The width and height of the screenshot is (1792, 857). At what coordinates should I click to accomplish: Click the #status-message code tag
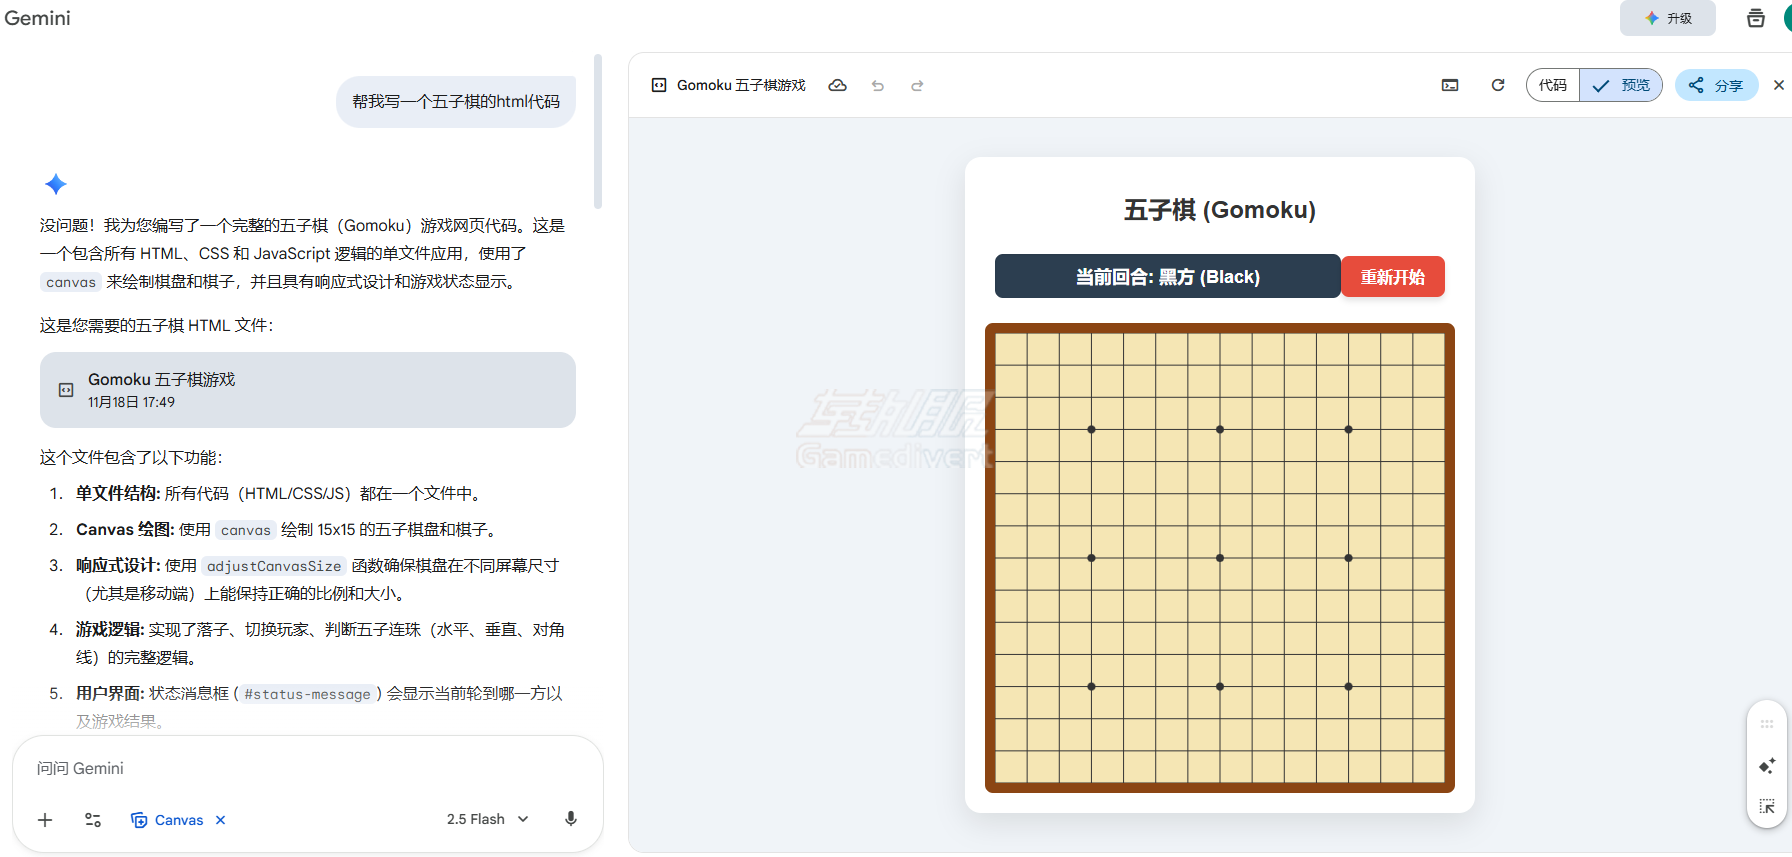(x=307, y=694)
